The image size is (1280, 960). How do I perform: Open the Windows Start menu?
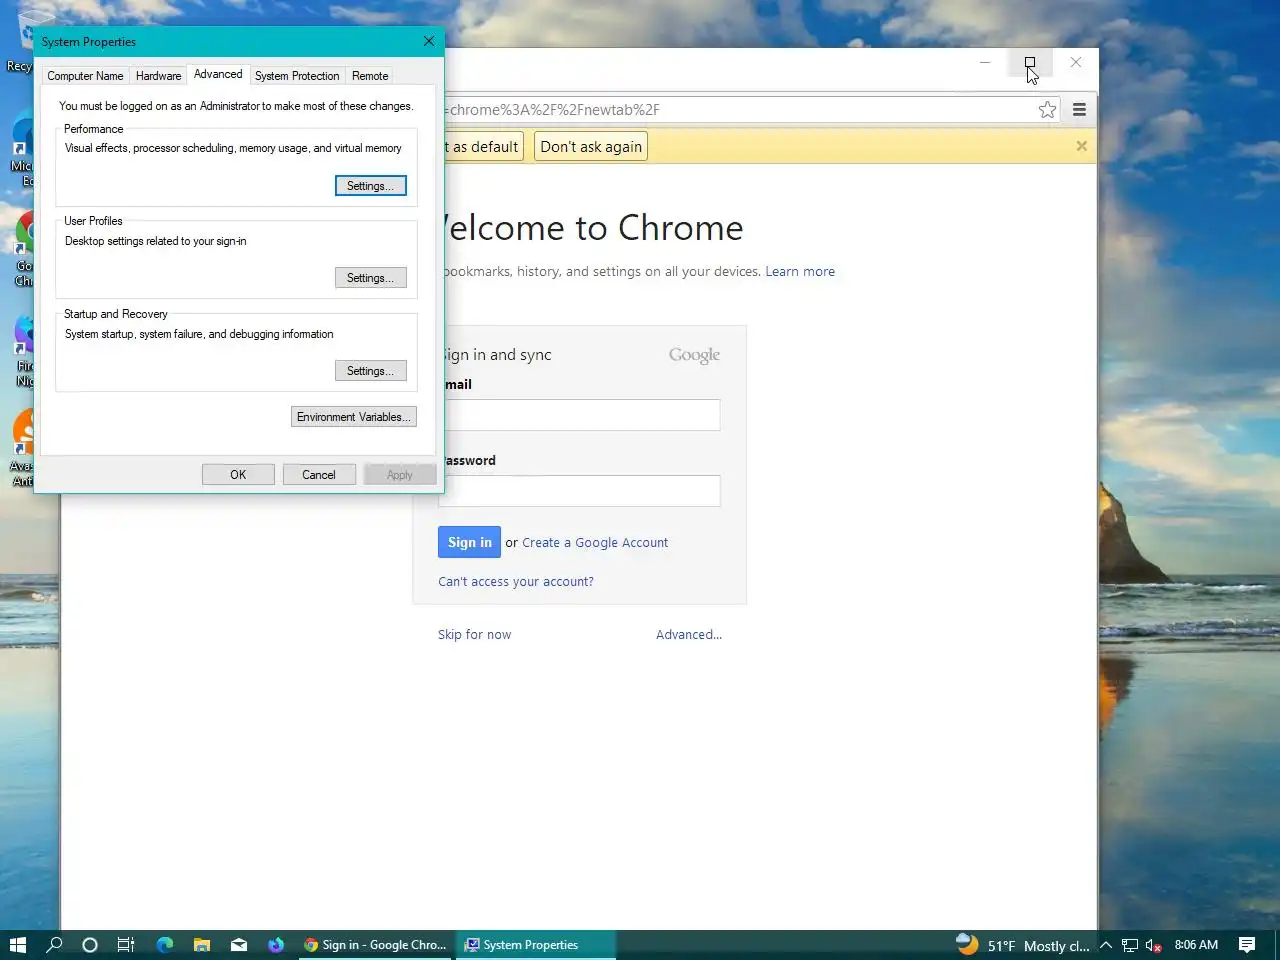coord(17,944)
